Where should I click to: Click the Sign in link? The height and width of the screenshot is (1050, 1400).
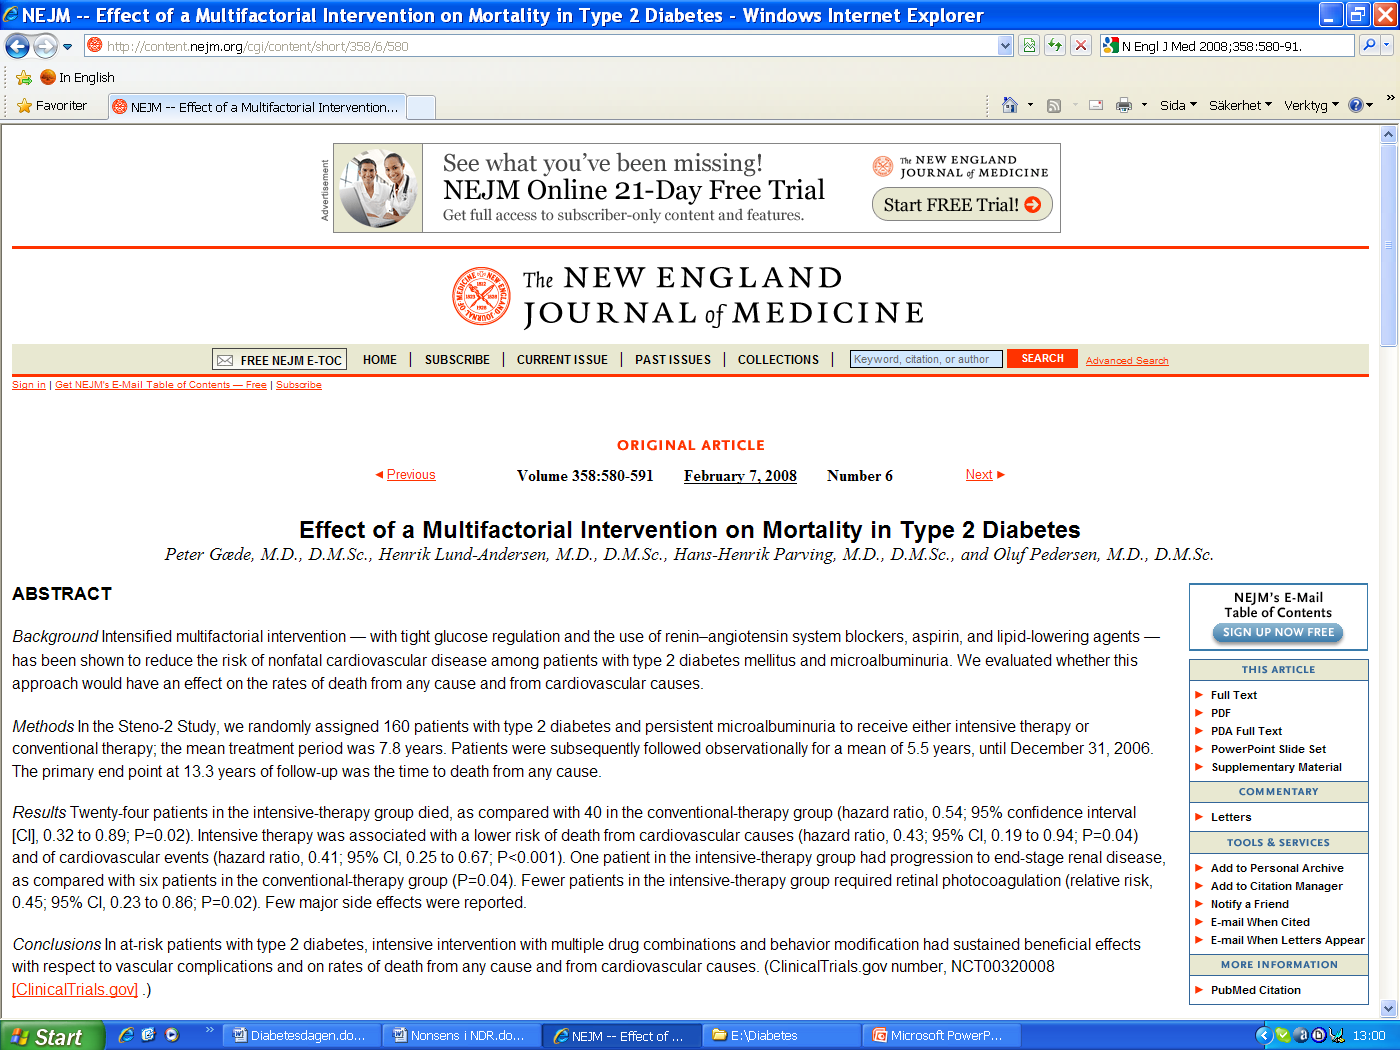[x=29, y=385]
